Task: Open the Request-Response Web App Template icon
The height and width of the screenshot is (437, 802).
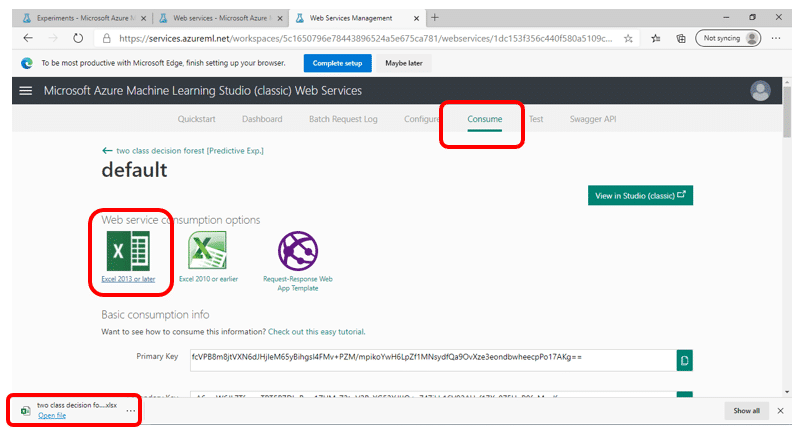Action: [297, 250]
